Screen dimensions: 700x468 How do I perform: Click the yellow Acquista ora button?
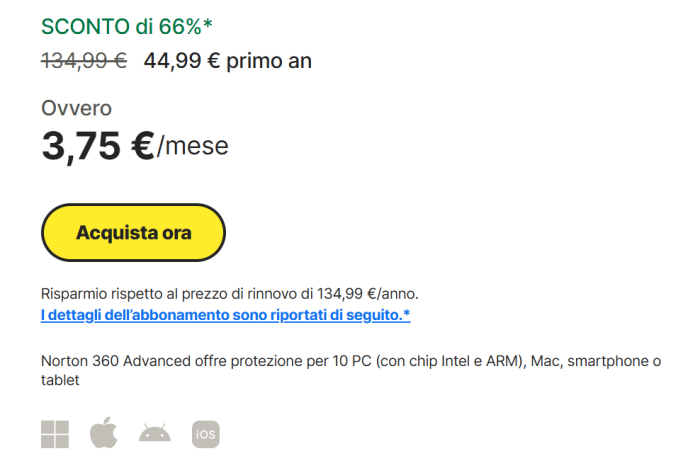(133, 233)
